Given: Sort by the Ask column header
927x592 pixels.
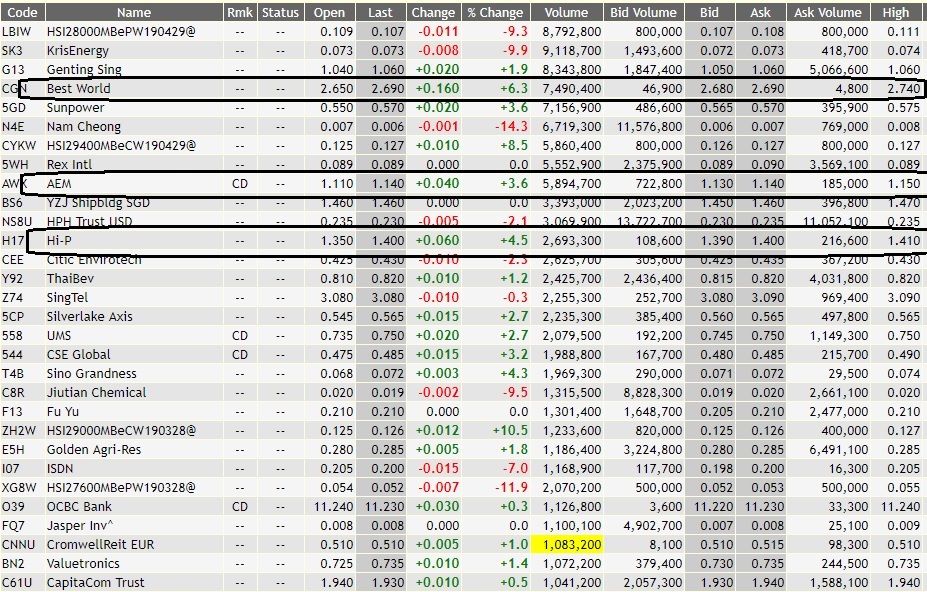Looking at the screenshot, I should pos(761,12).
